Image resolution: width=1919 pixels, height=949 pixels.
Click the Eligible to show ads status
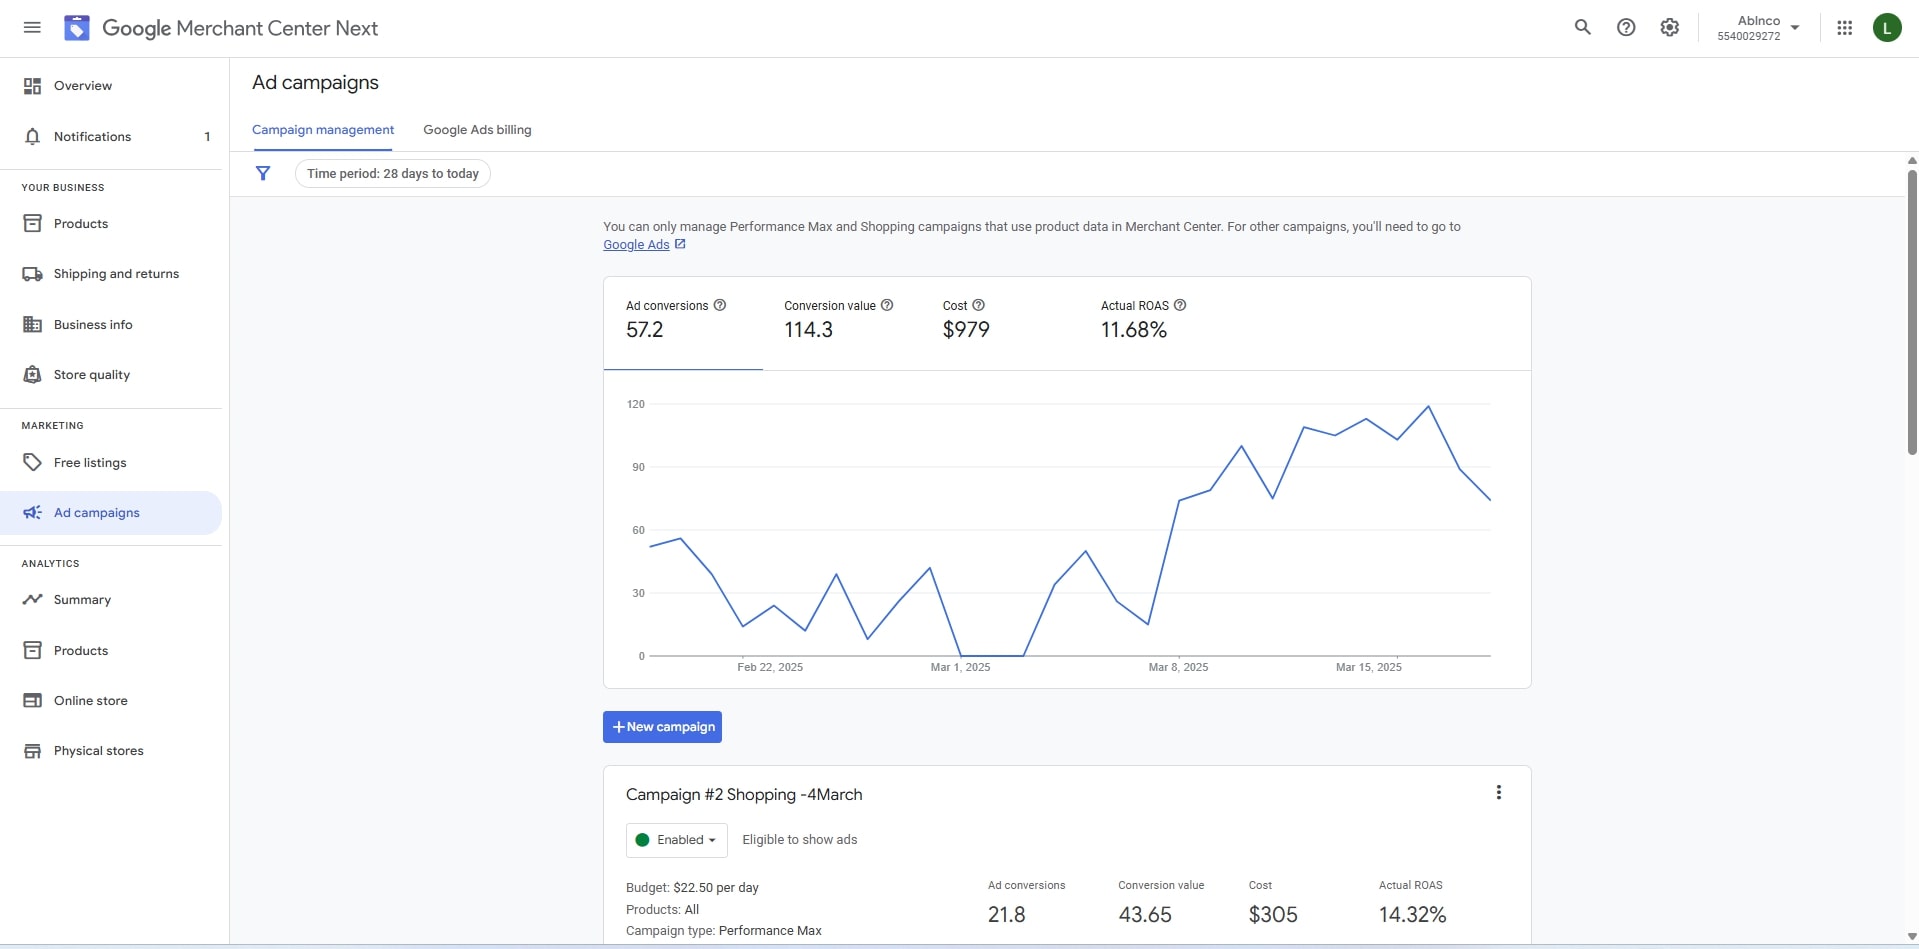800,840
